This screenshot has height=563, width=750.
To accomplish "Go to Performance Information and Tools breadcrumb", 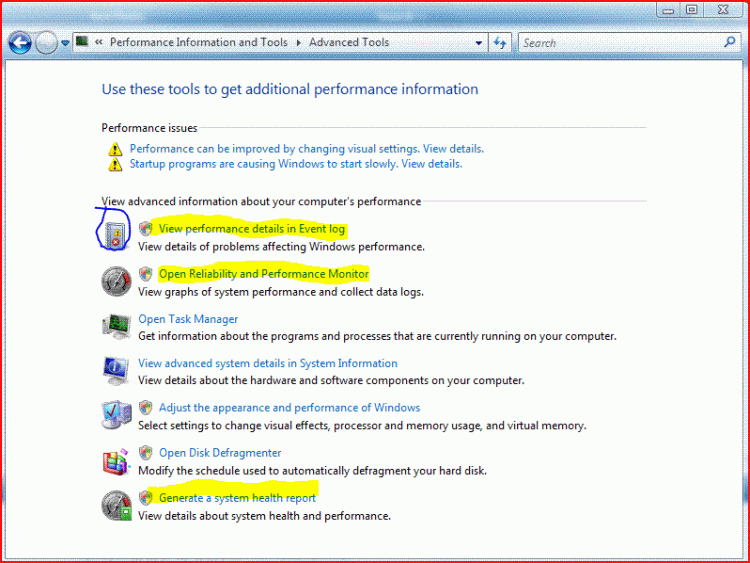I will (199, 43).
